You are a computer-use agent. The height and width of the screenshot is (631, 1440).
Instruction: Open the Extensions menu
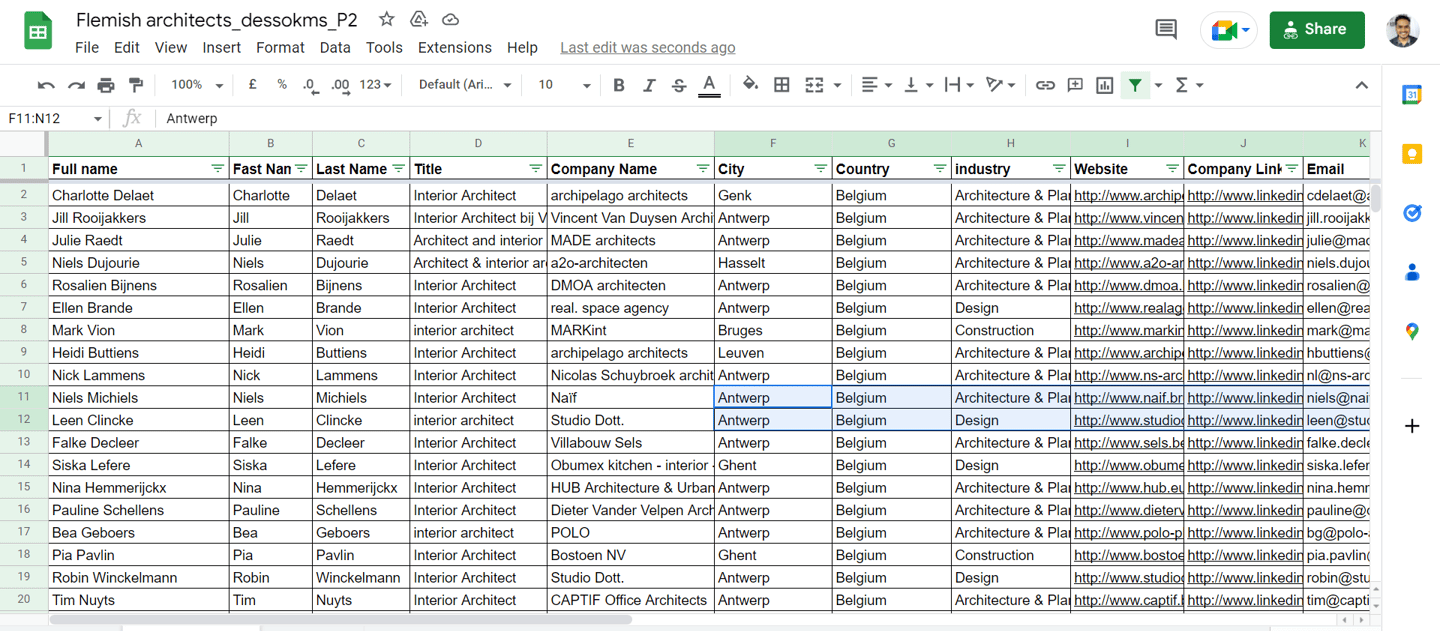455,47
